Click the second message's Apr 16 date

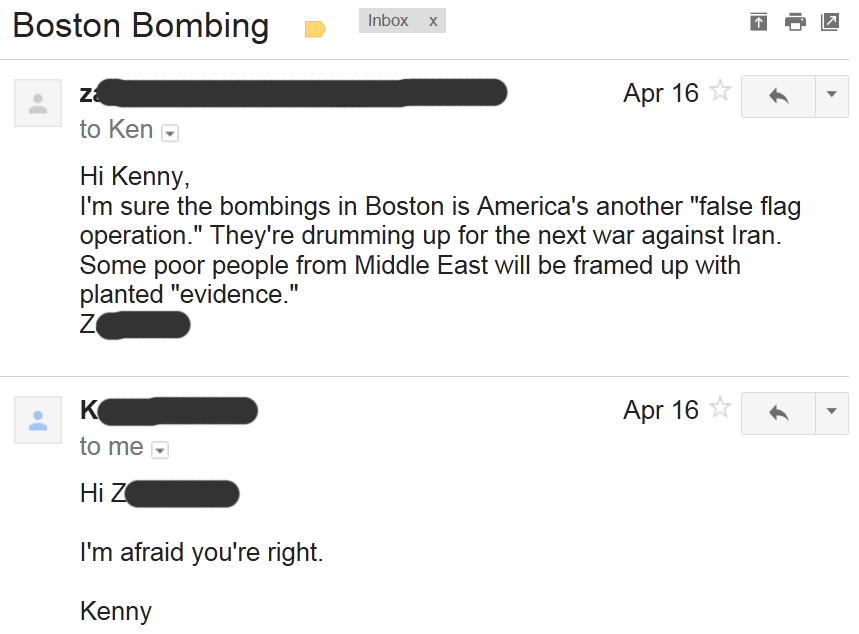click(661, 410)
